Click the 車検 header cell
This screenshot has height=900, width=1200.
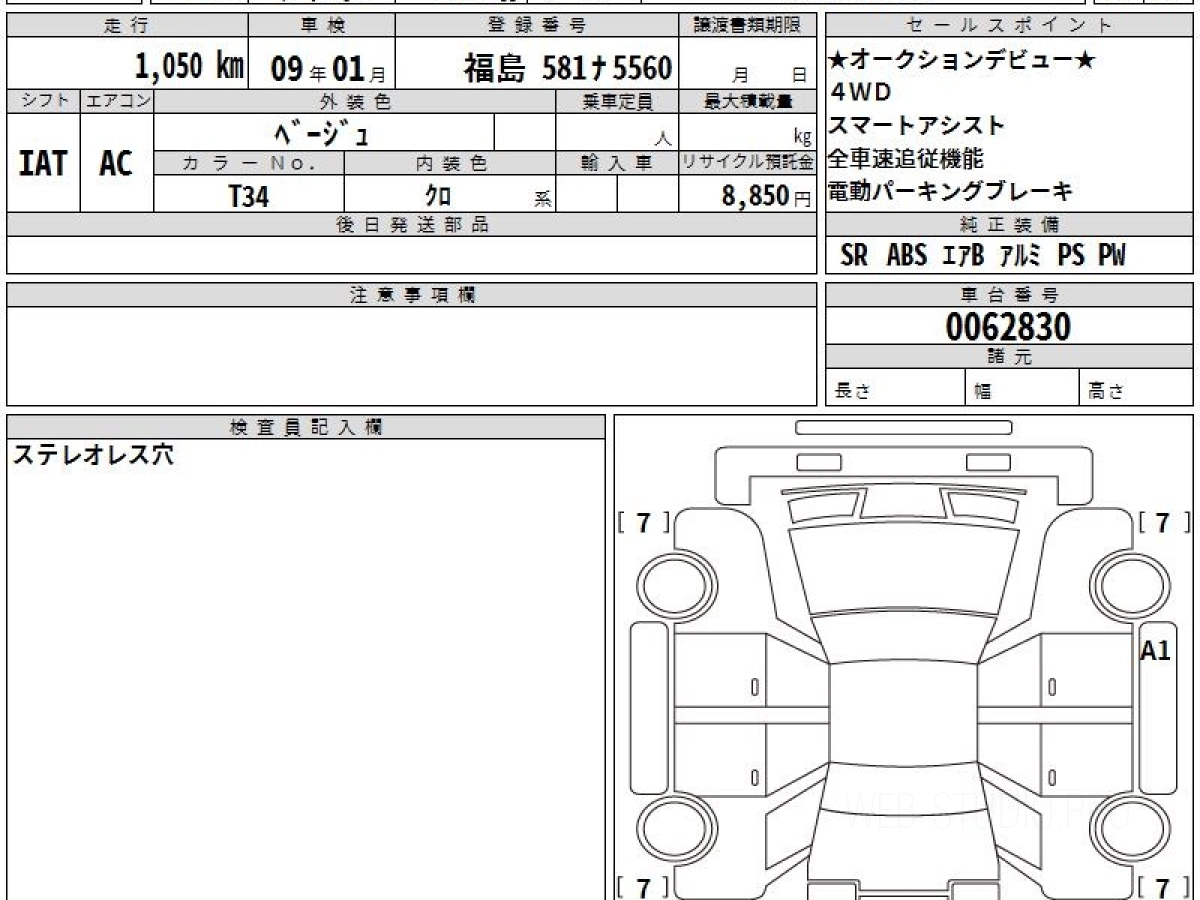pos(321,26)
